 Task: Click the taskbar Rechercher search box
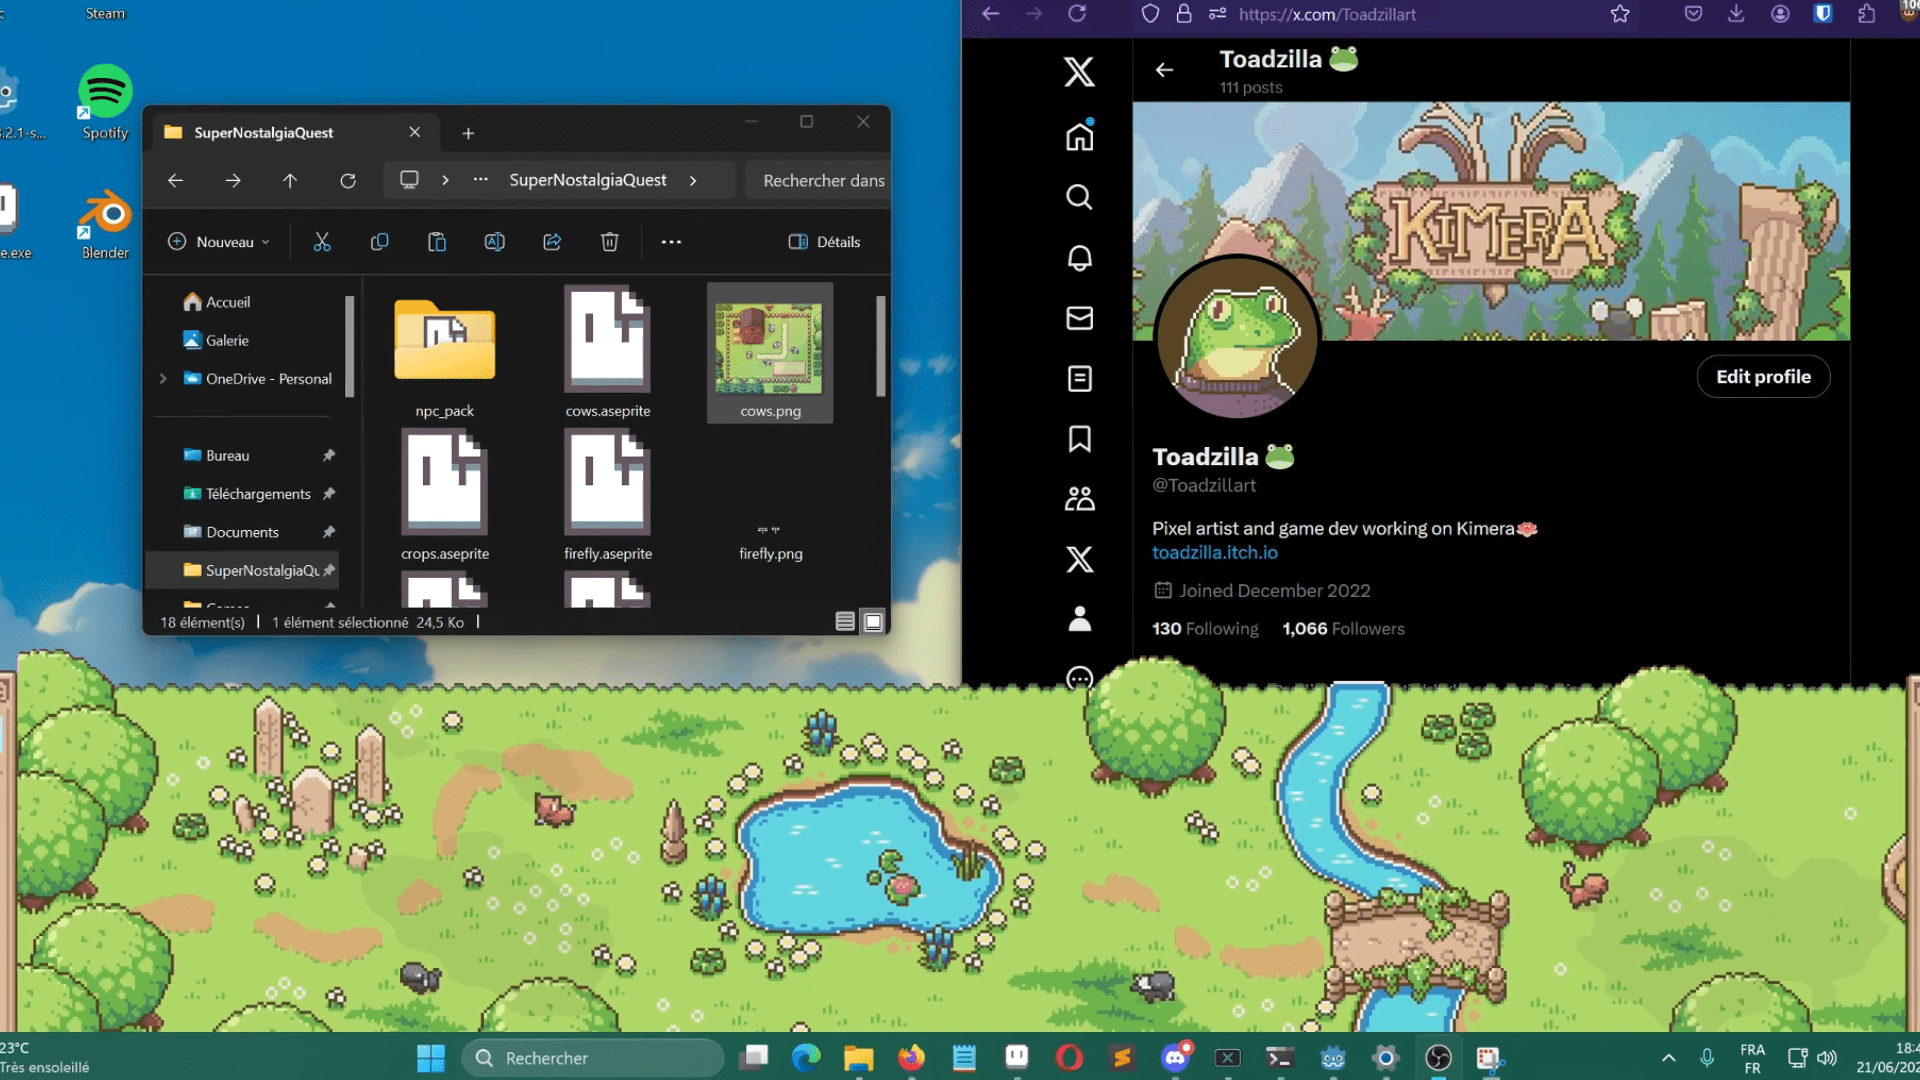click(593, 1058)
